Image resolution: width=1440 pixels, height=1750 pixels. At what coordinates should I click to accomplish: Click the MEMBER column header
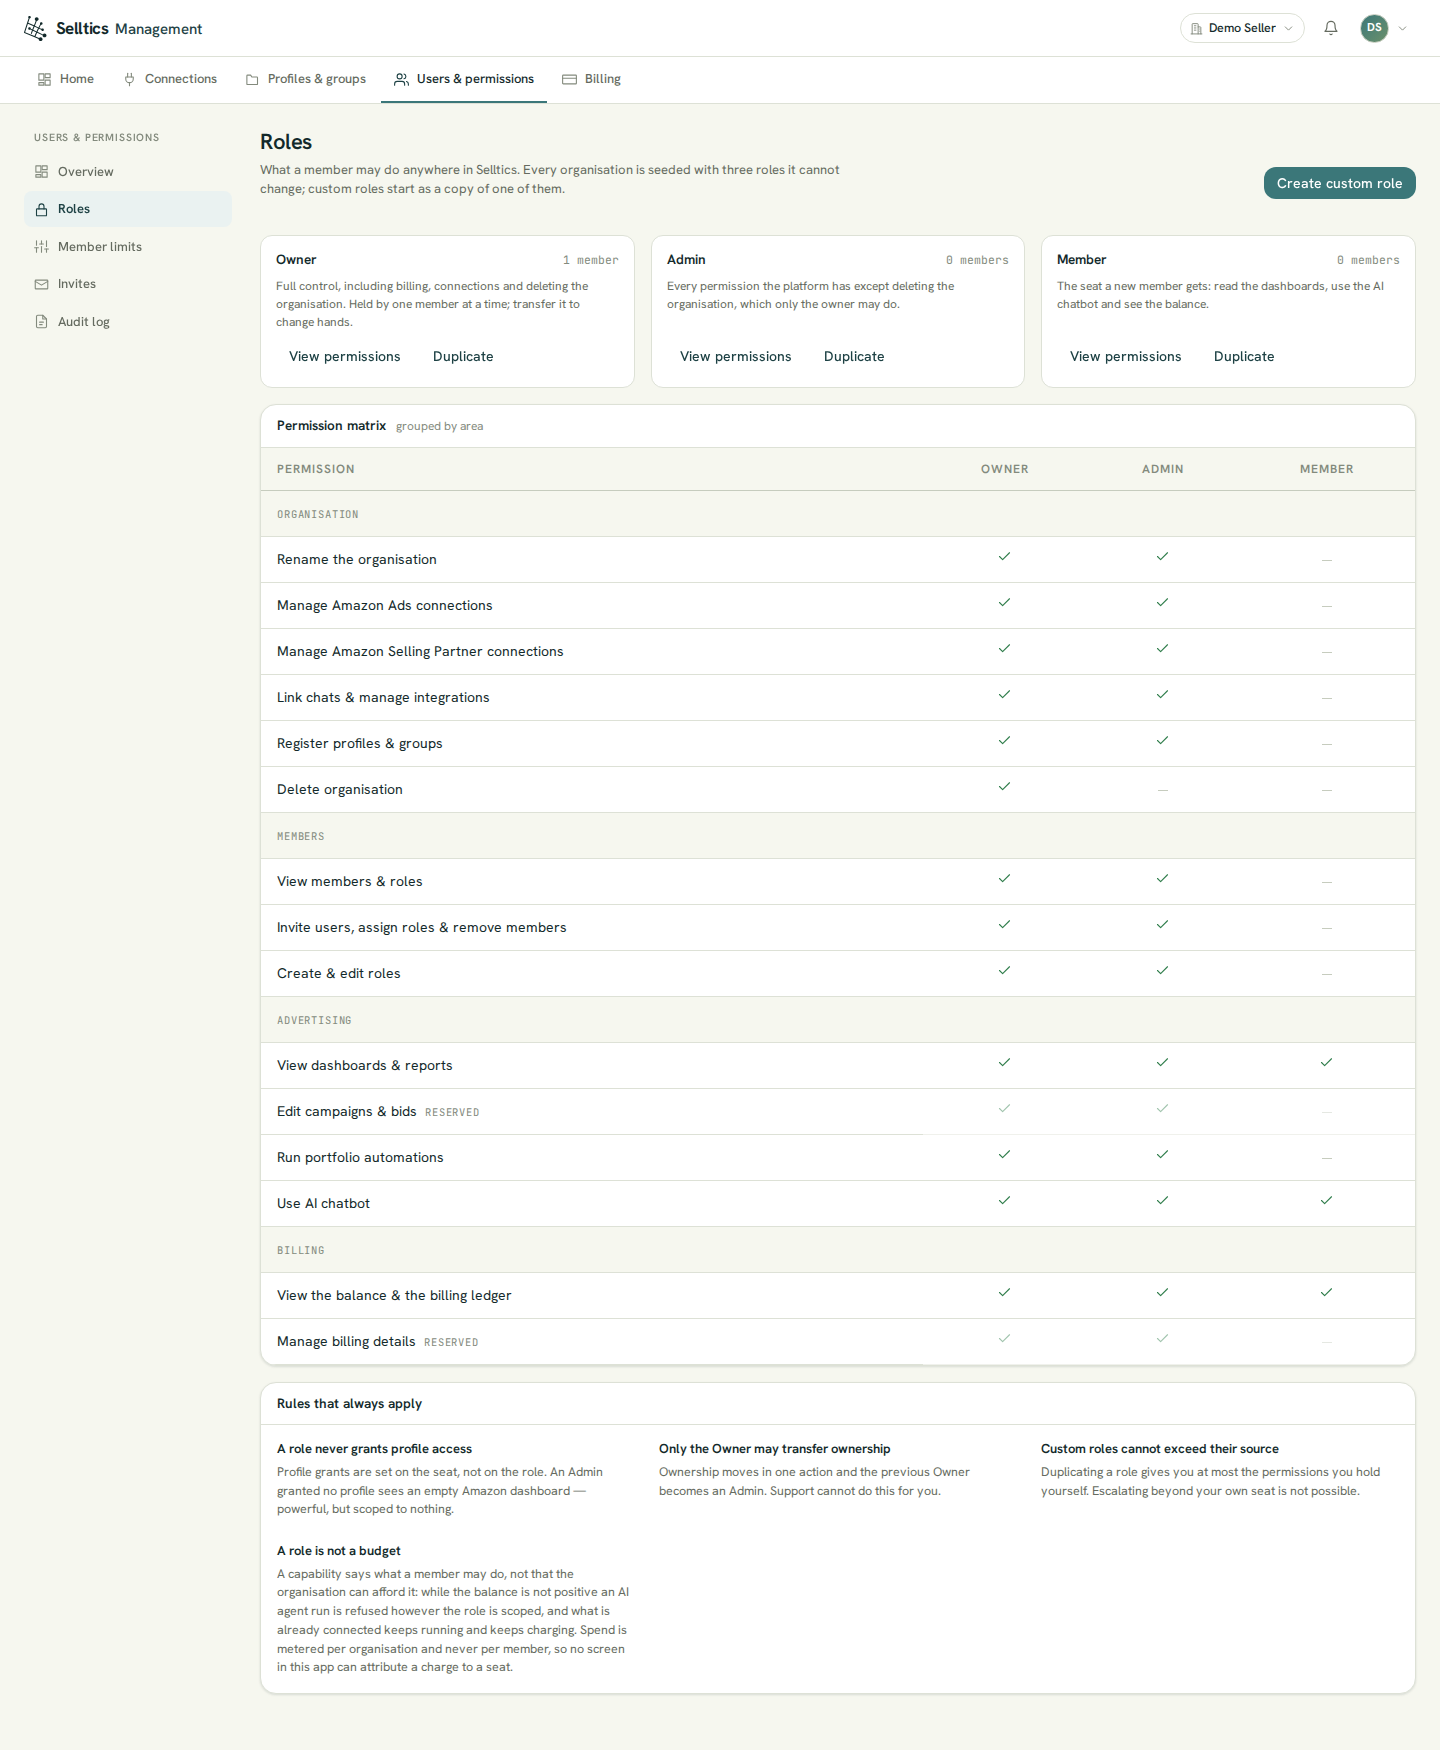click(1326, 469)
